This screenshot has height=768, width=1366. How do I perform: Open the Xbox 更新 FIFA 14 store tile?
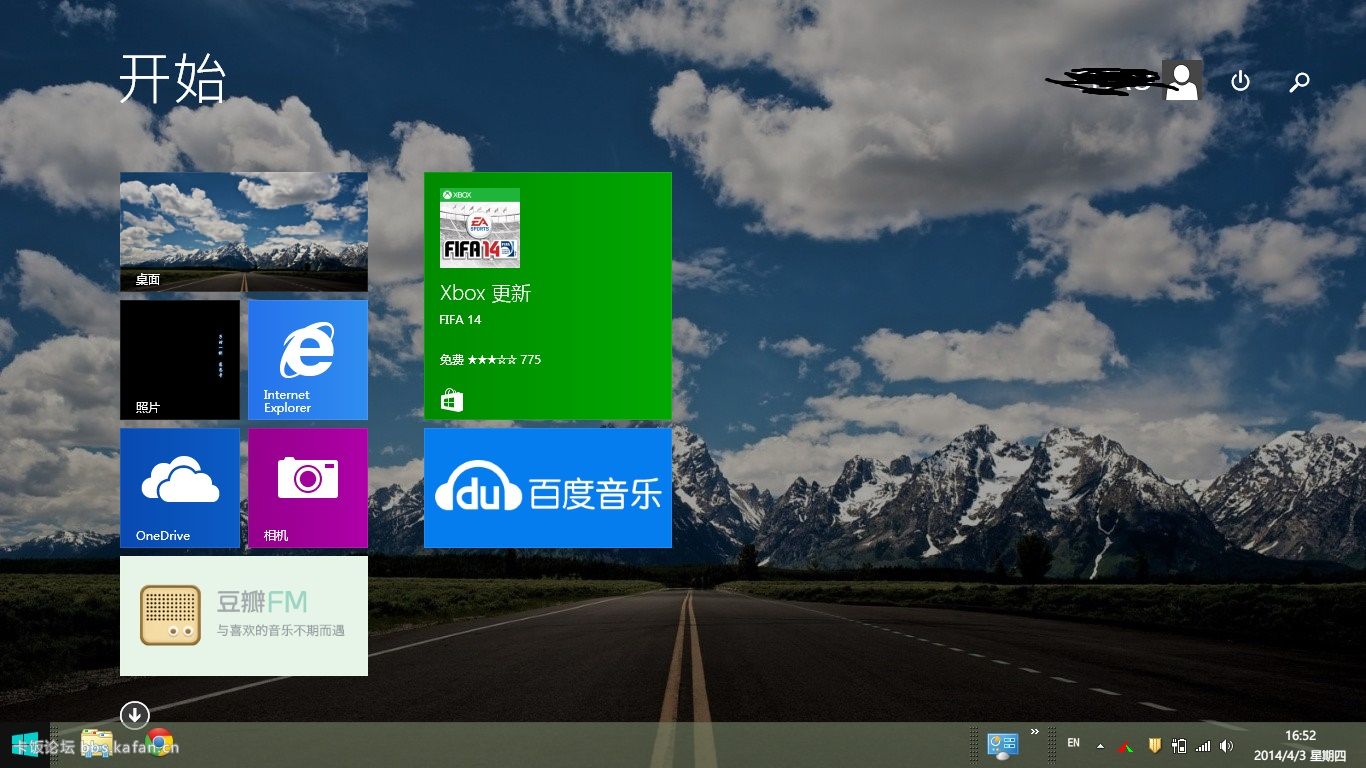click(548, 296)
